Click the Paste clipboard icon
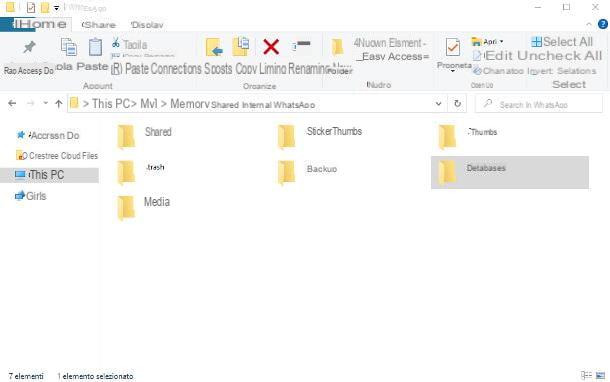The image size is (610, 382). 95,47
